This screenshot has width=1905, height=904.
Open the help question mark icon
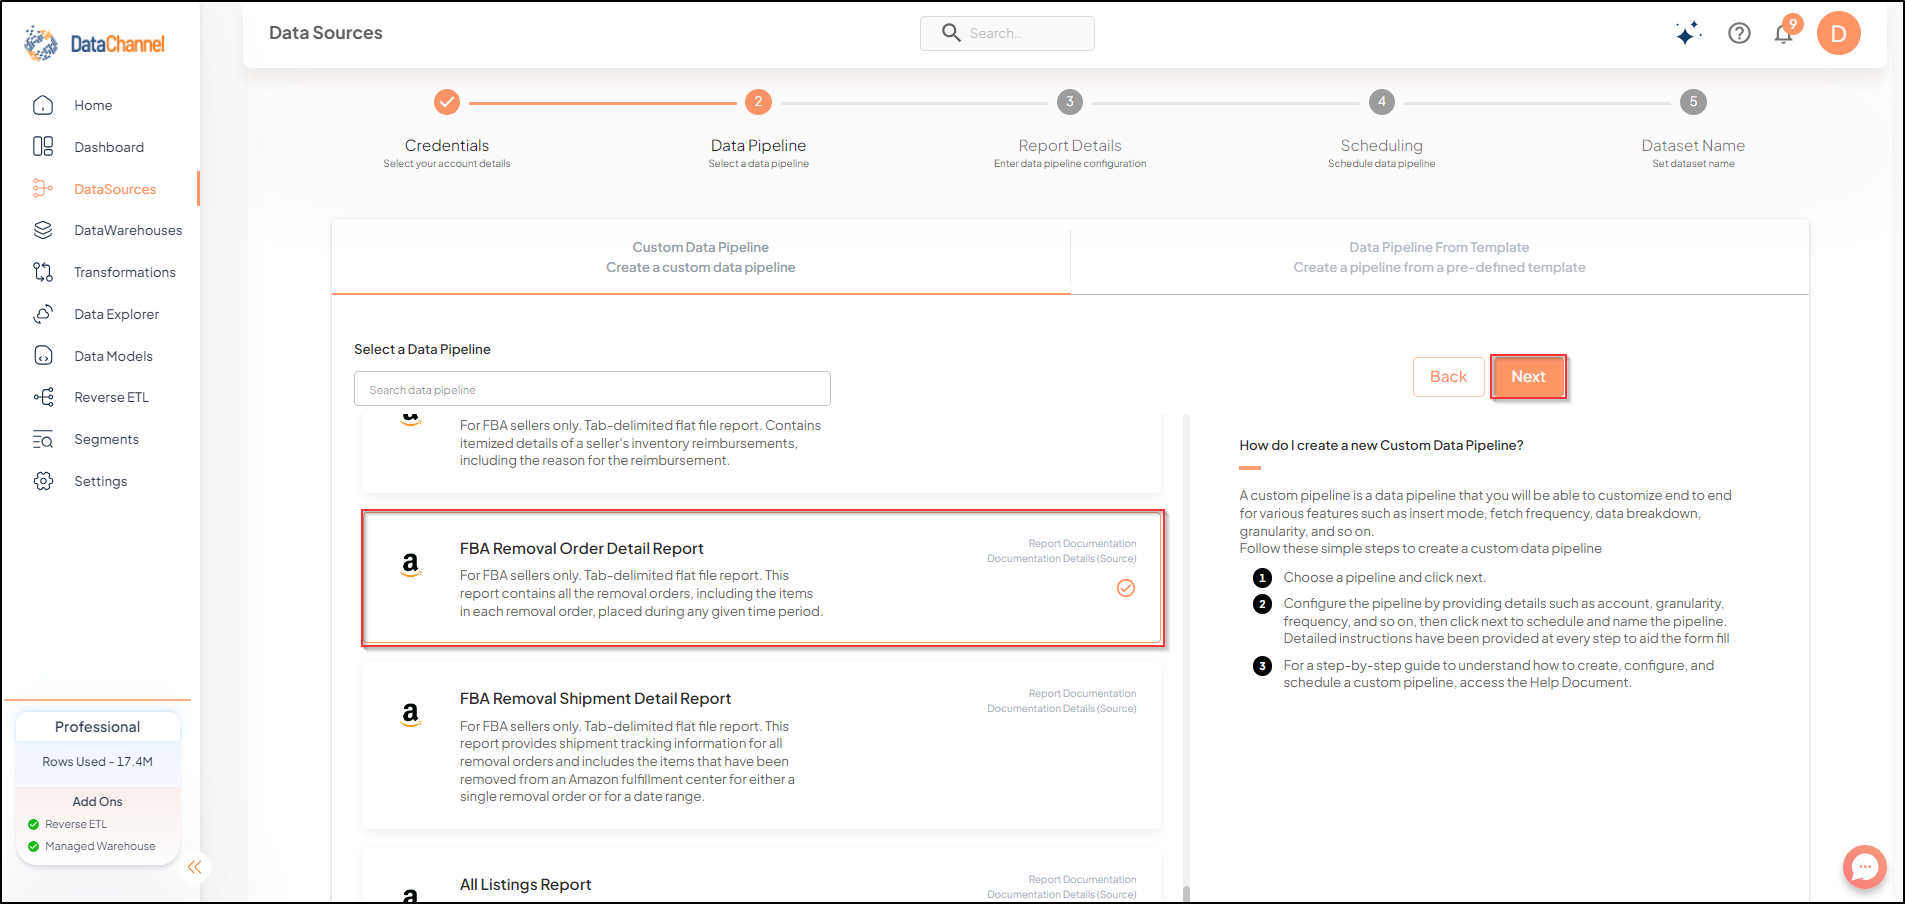point(1739,33)
